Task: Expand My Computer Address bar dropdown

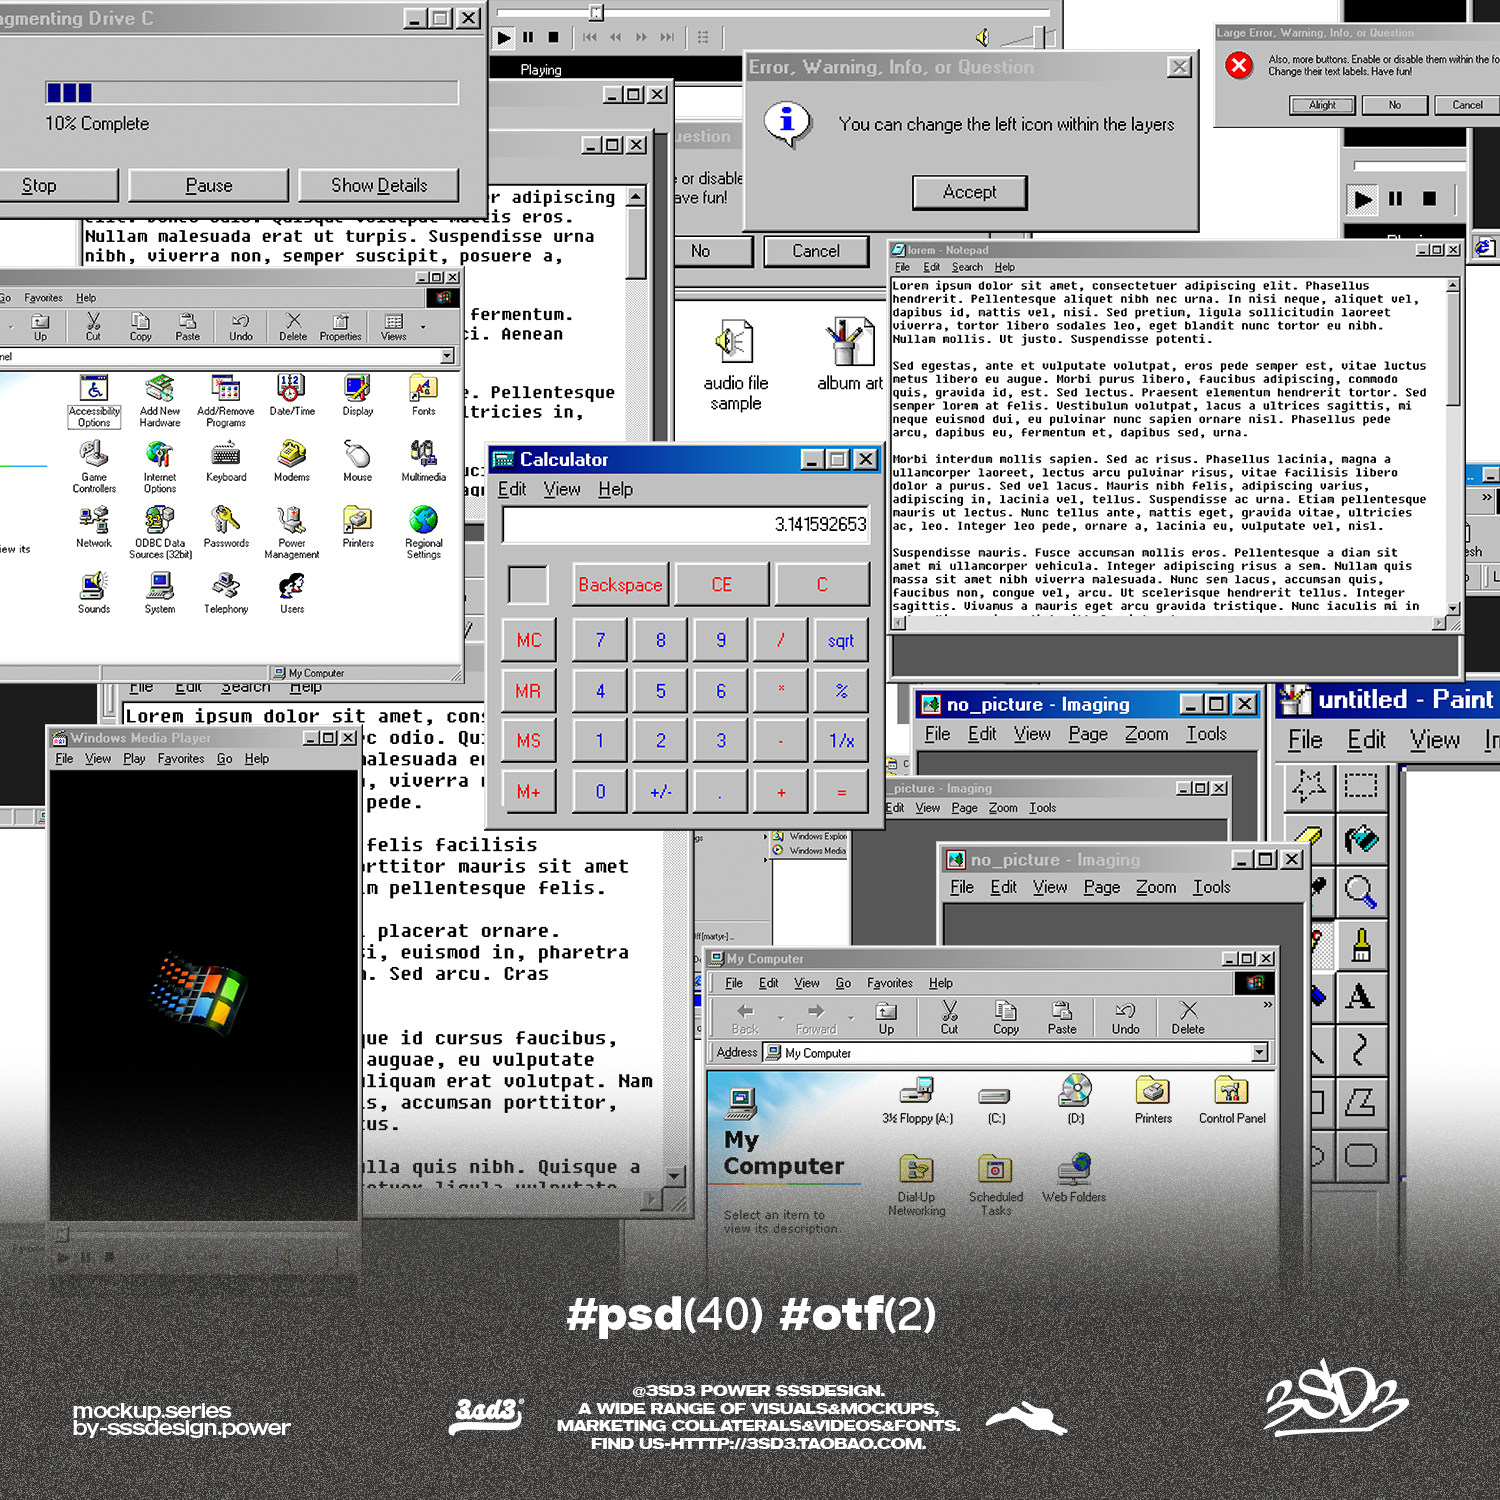Action: click(x=1260, y=1052)
